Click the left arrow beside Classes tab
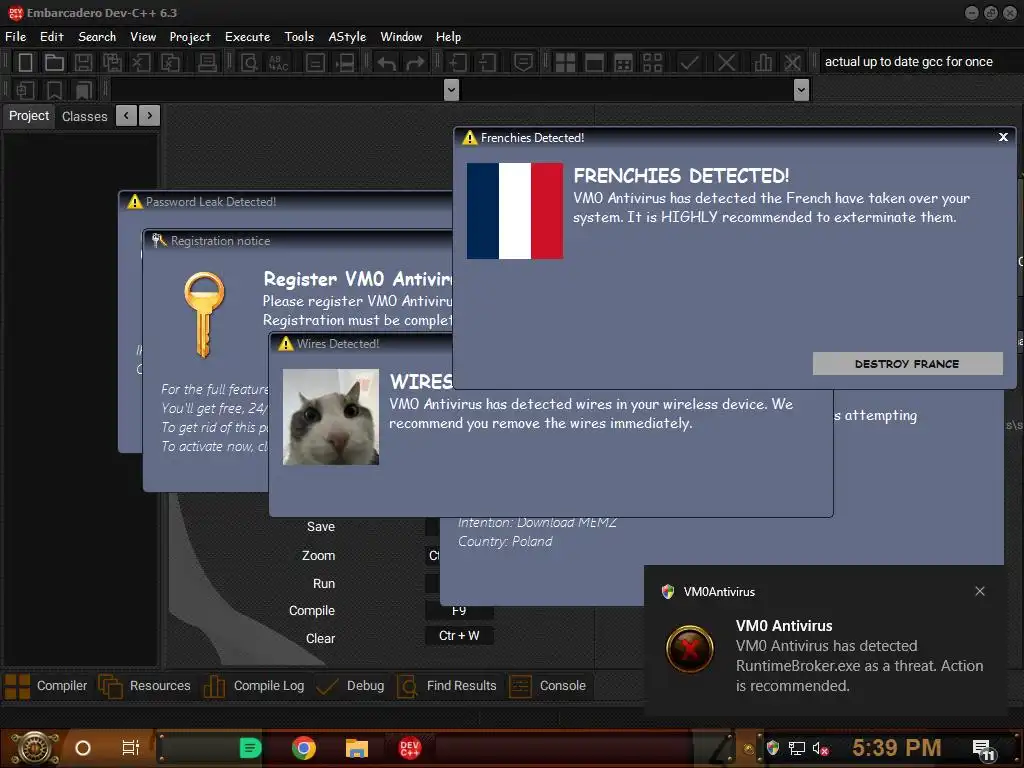The width and height of the screenshot is (1024, 768). click(126, 116)
